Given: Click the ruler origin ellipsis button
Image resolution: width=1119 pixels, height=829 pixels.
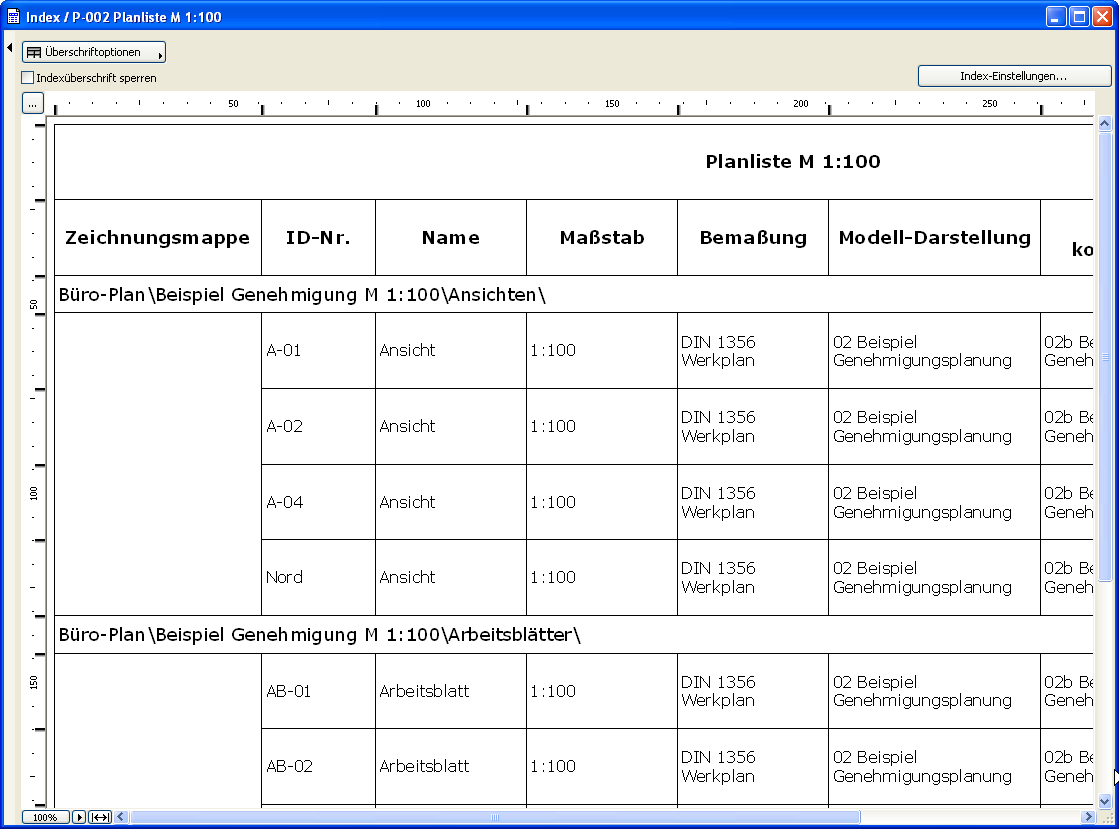Looking at the screenshot, I should click(x=33, y=103).
